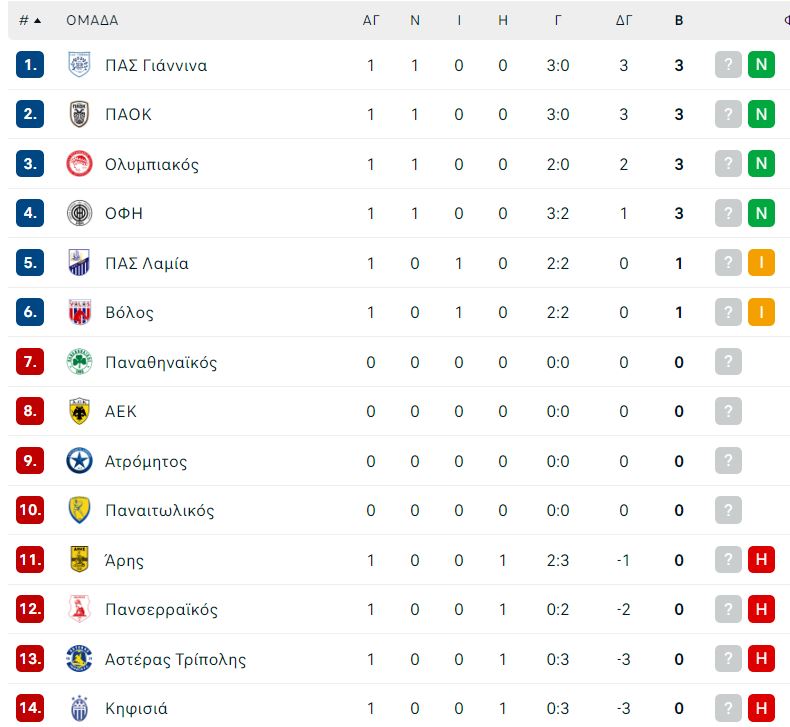
Task: Click the Άρης yellow shield badge
Action: [x=79, y=560]
